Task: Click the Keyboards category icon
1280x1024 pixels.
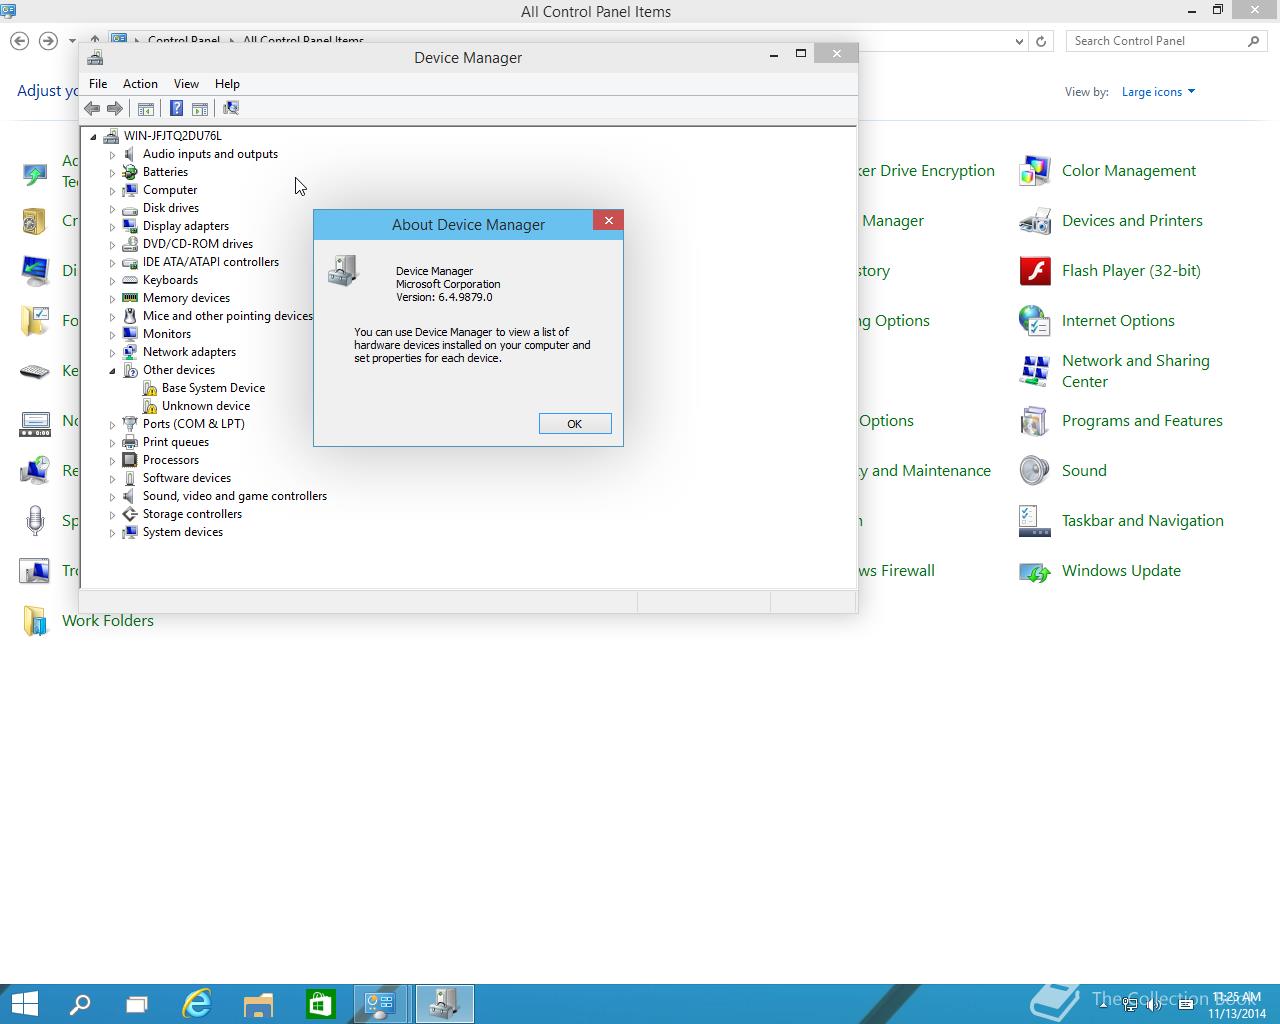Action: 130,280
